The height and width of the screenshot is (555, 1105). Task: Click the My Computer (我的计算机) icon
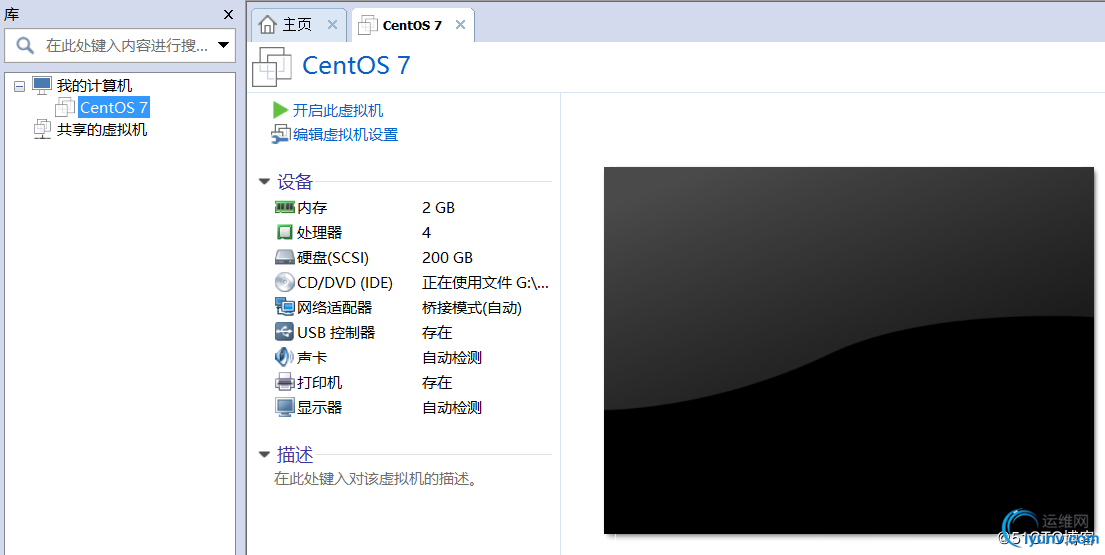coord(42,85)
